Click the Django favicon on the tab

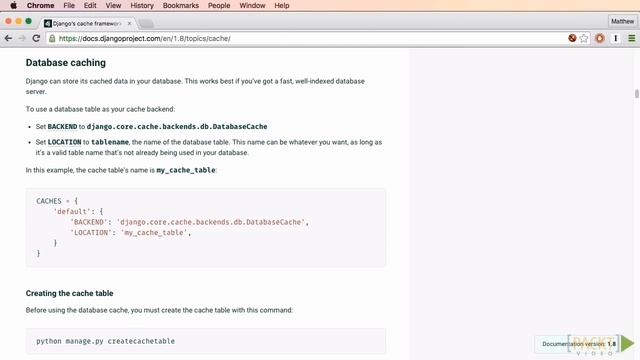(48, 24)
